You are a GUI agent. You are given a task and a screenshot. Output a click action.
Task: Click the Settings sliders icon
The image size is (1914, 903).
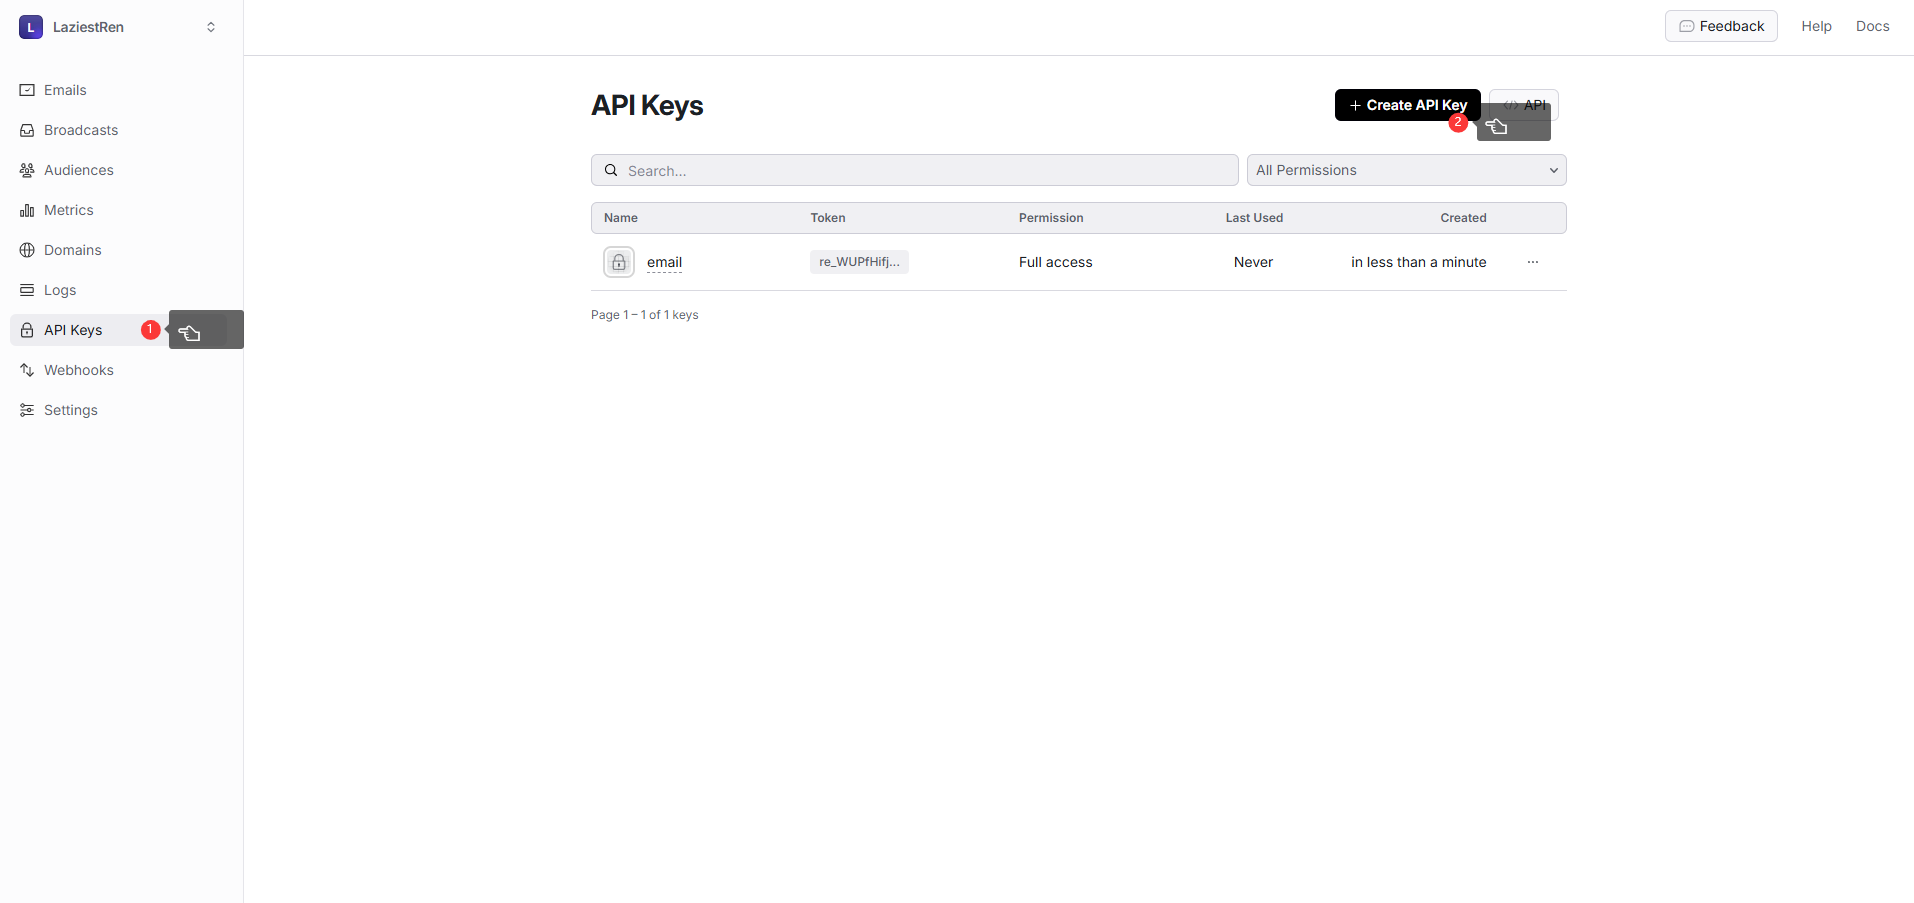(27, 410)
